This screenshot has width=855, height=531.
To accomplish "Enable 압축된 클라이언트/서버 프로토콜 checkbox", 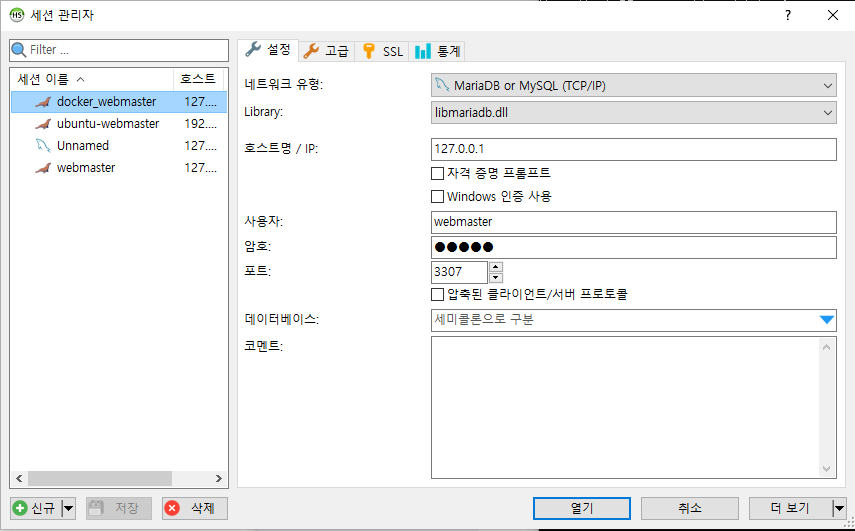I will (437, 294).
